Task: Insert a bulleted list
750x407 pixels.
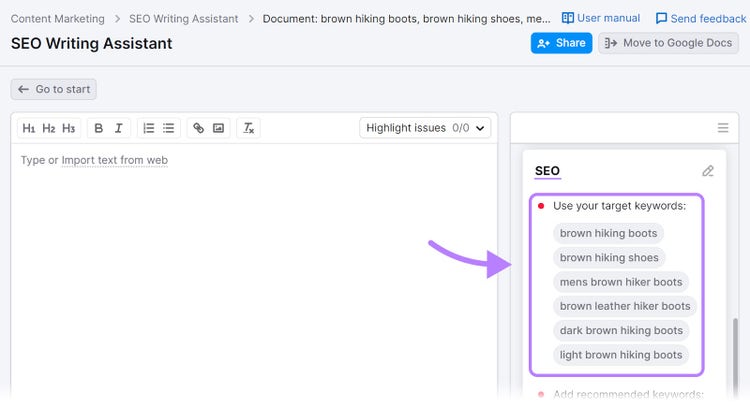Action: pos(168,128)
